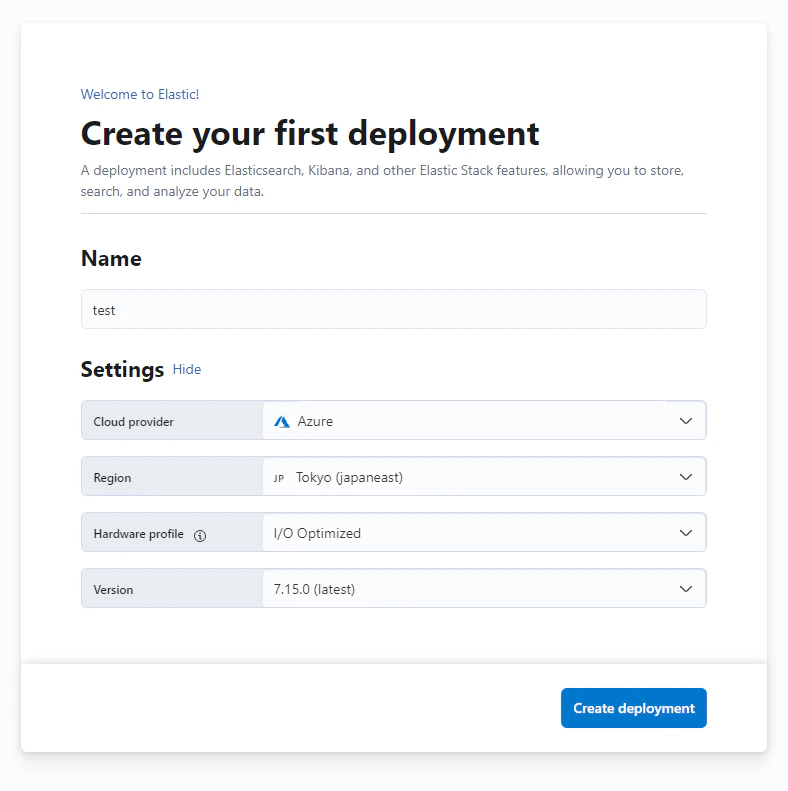Open the Region dropdown showing Tokyo
The width and height of the screenshot is (788, 791).
click(x=484, y=477)
